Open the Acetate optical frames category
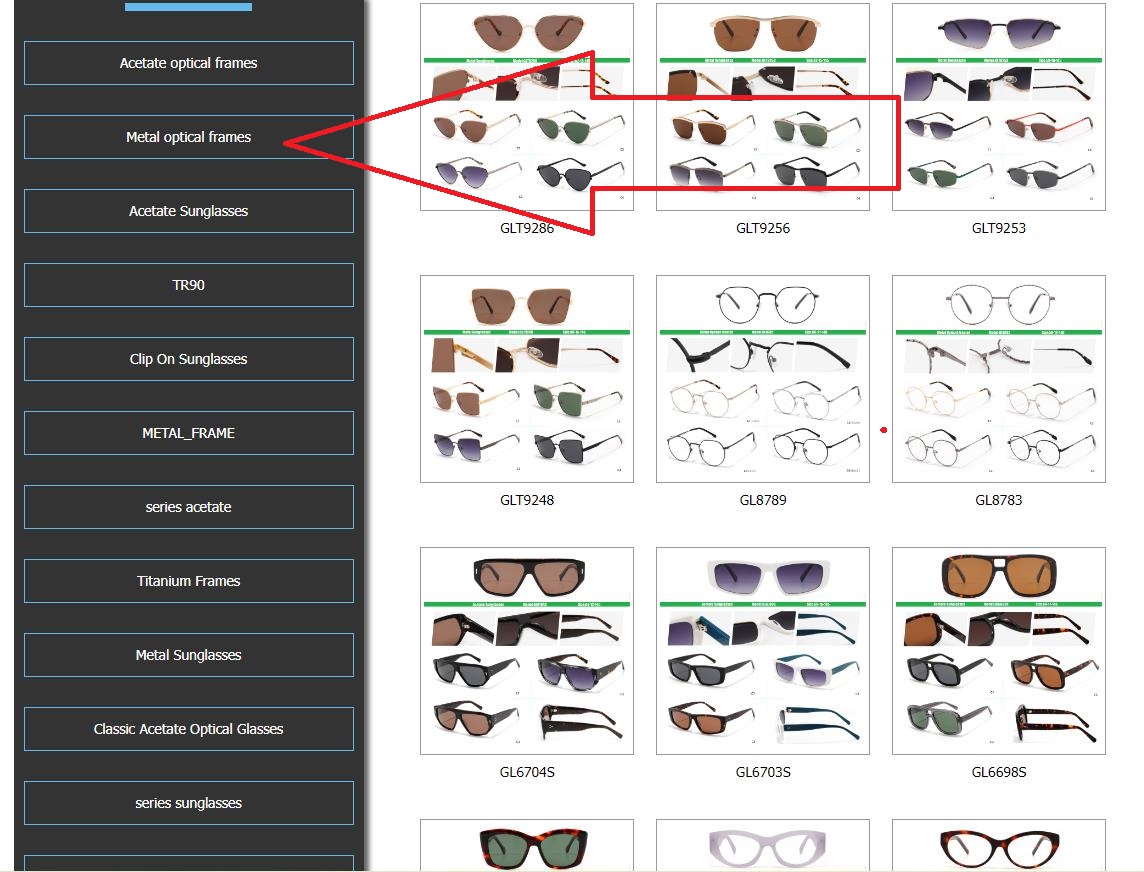 pyautogui.click(x=188, y=63)
